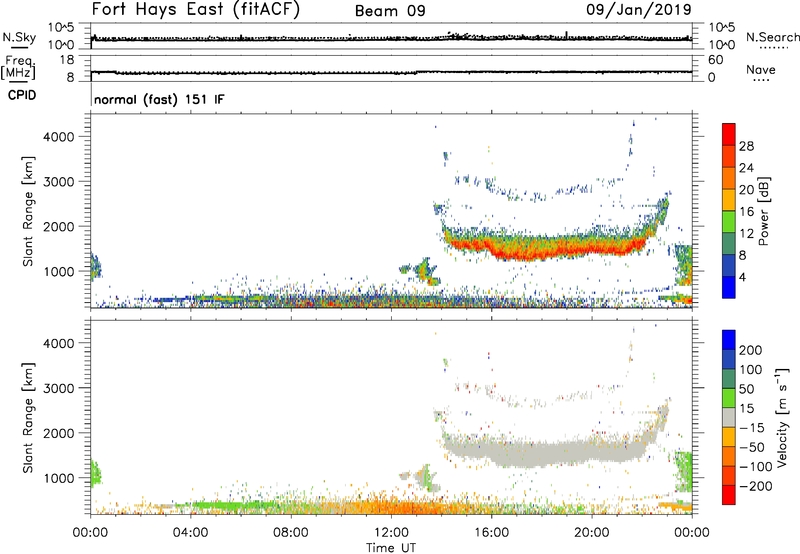The height and width of the screenshot is (554, 800).
Task: Click the date '09/Jan/2019'
Action: pyautogui.click(x=639, y=9)
